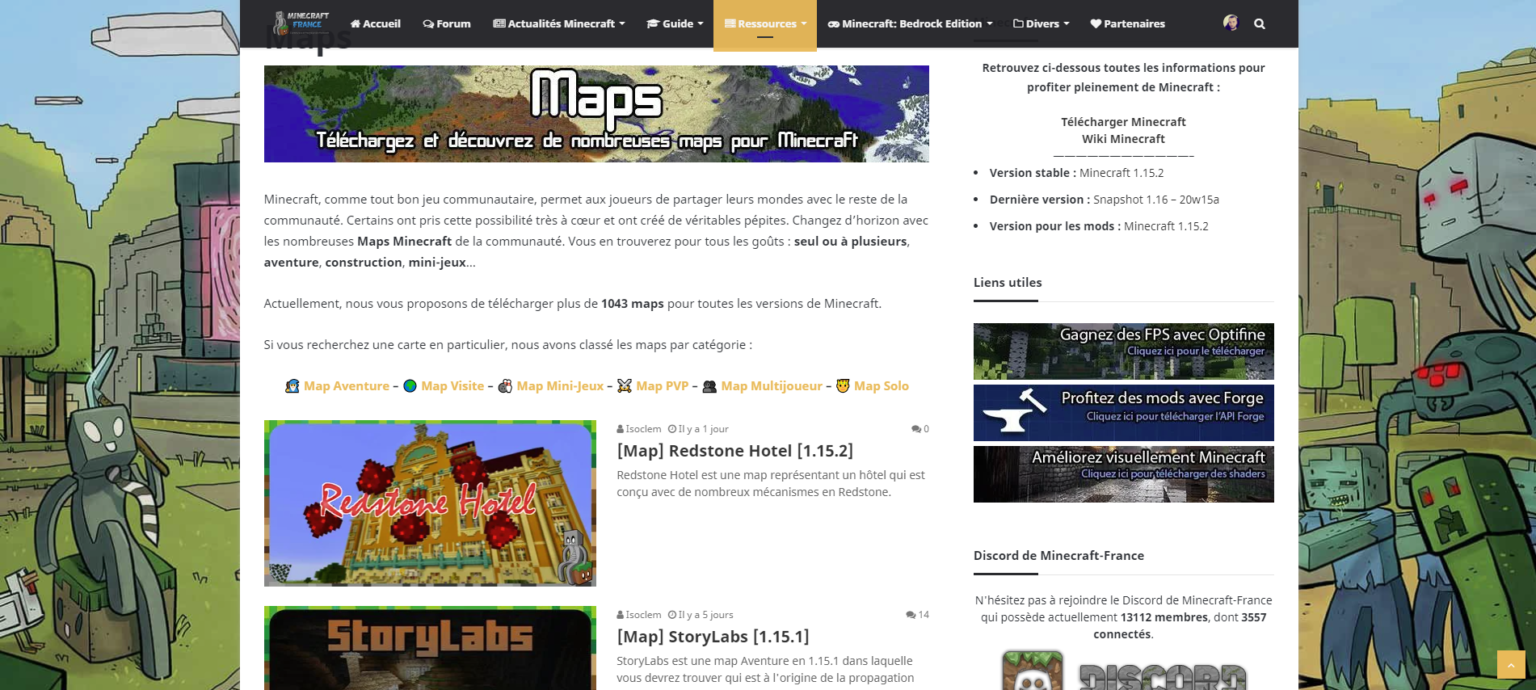The image size is (1536, 690).
Task: Open the [Map] Redstone Hotel article link
Action: tap(735, 450)
